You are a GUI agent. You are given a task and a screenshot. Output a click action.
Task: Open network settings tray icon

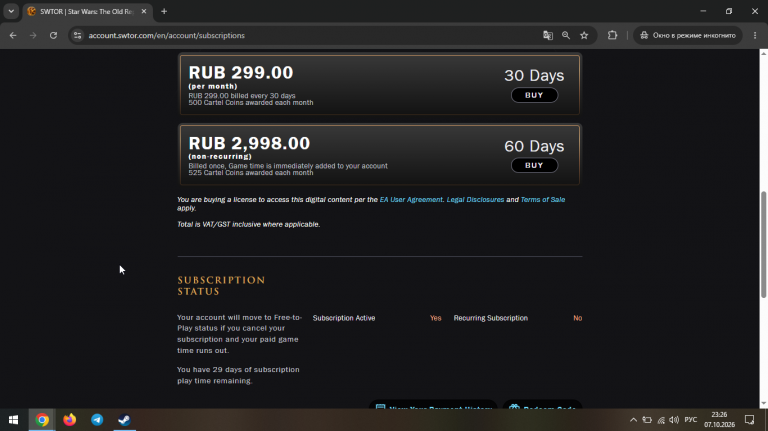pyautogui.click(x=661, y=420)
